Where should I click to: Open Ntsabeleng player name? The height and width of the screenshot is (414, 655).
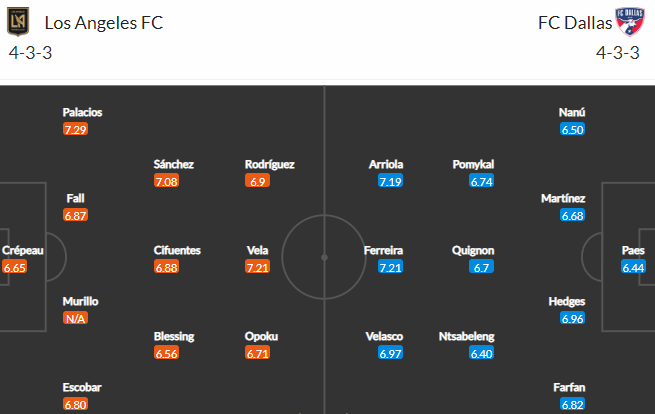coord(466,336)
